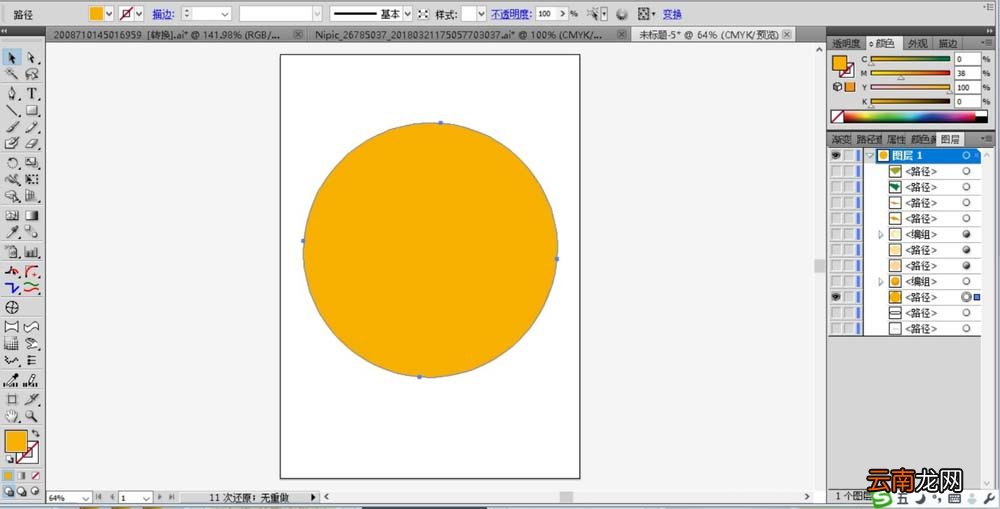Viewport: 1000px width, 509px height.
Task: Click target circle of 图层 1
Action: coord(966,155)
